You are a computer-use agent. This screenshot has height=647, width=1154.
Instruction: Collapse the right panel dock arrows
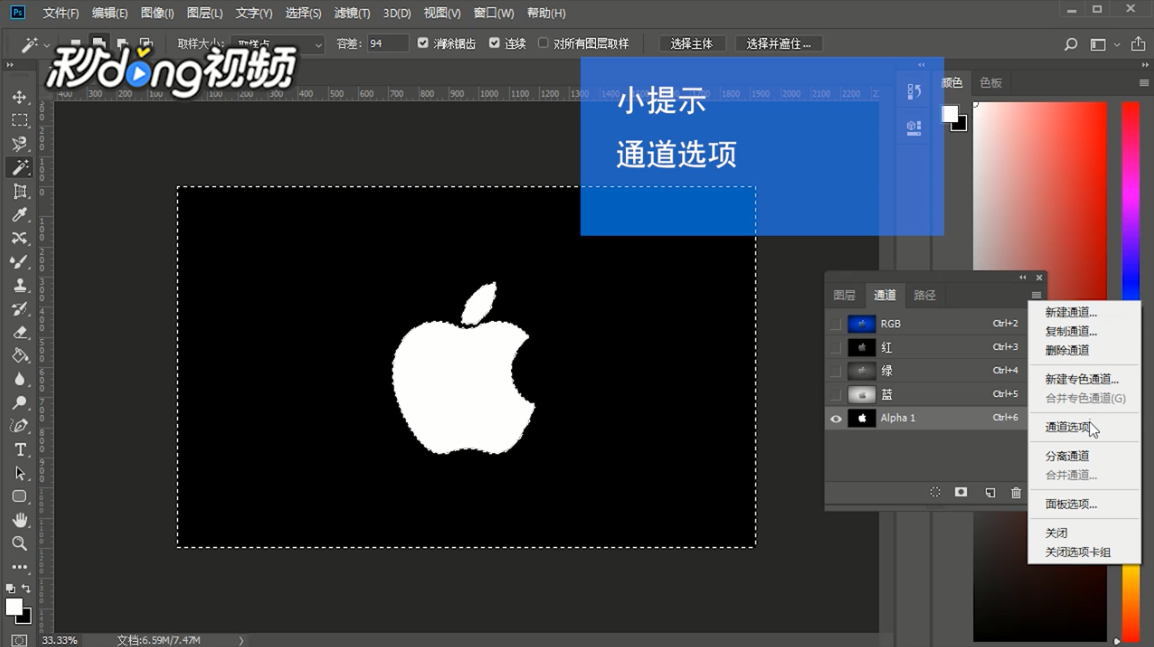(1144, 66)
